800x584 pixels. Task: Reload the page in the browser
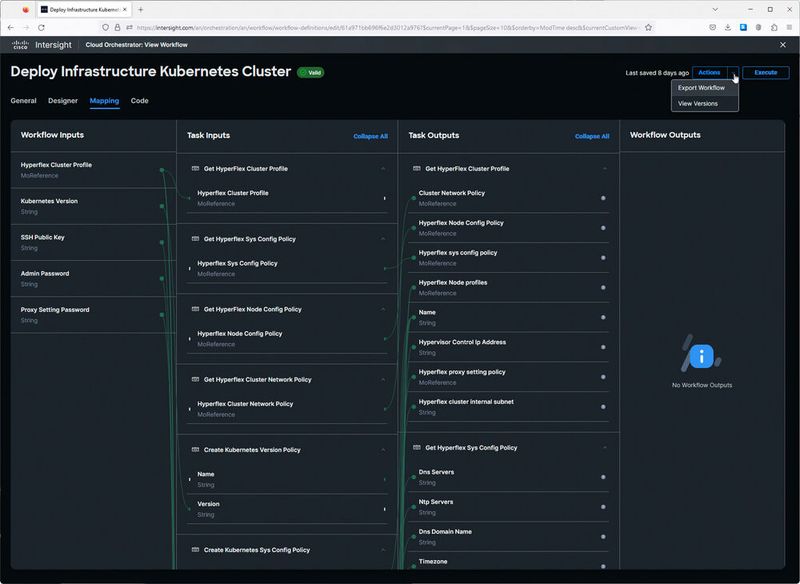41,28
